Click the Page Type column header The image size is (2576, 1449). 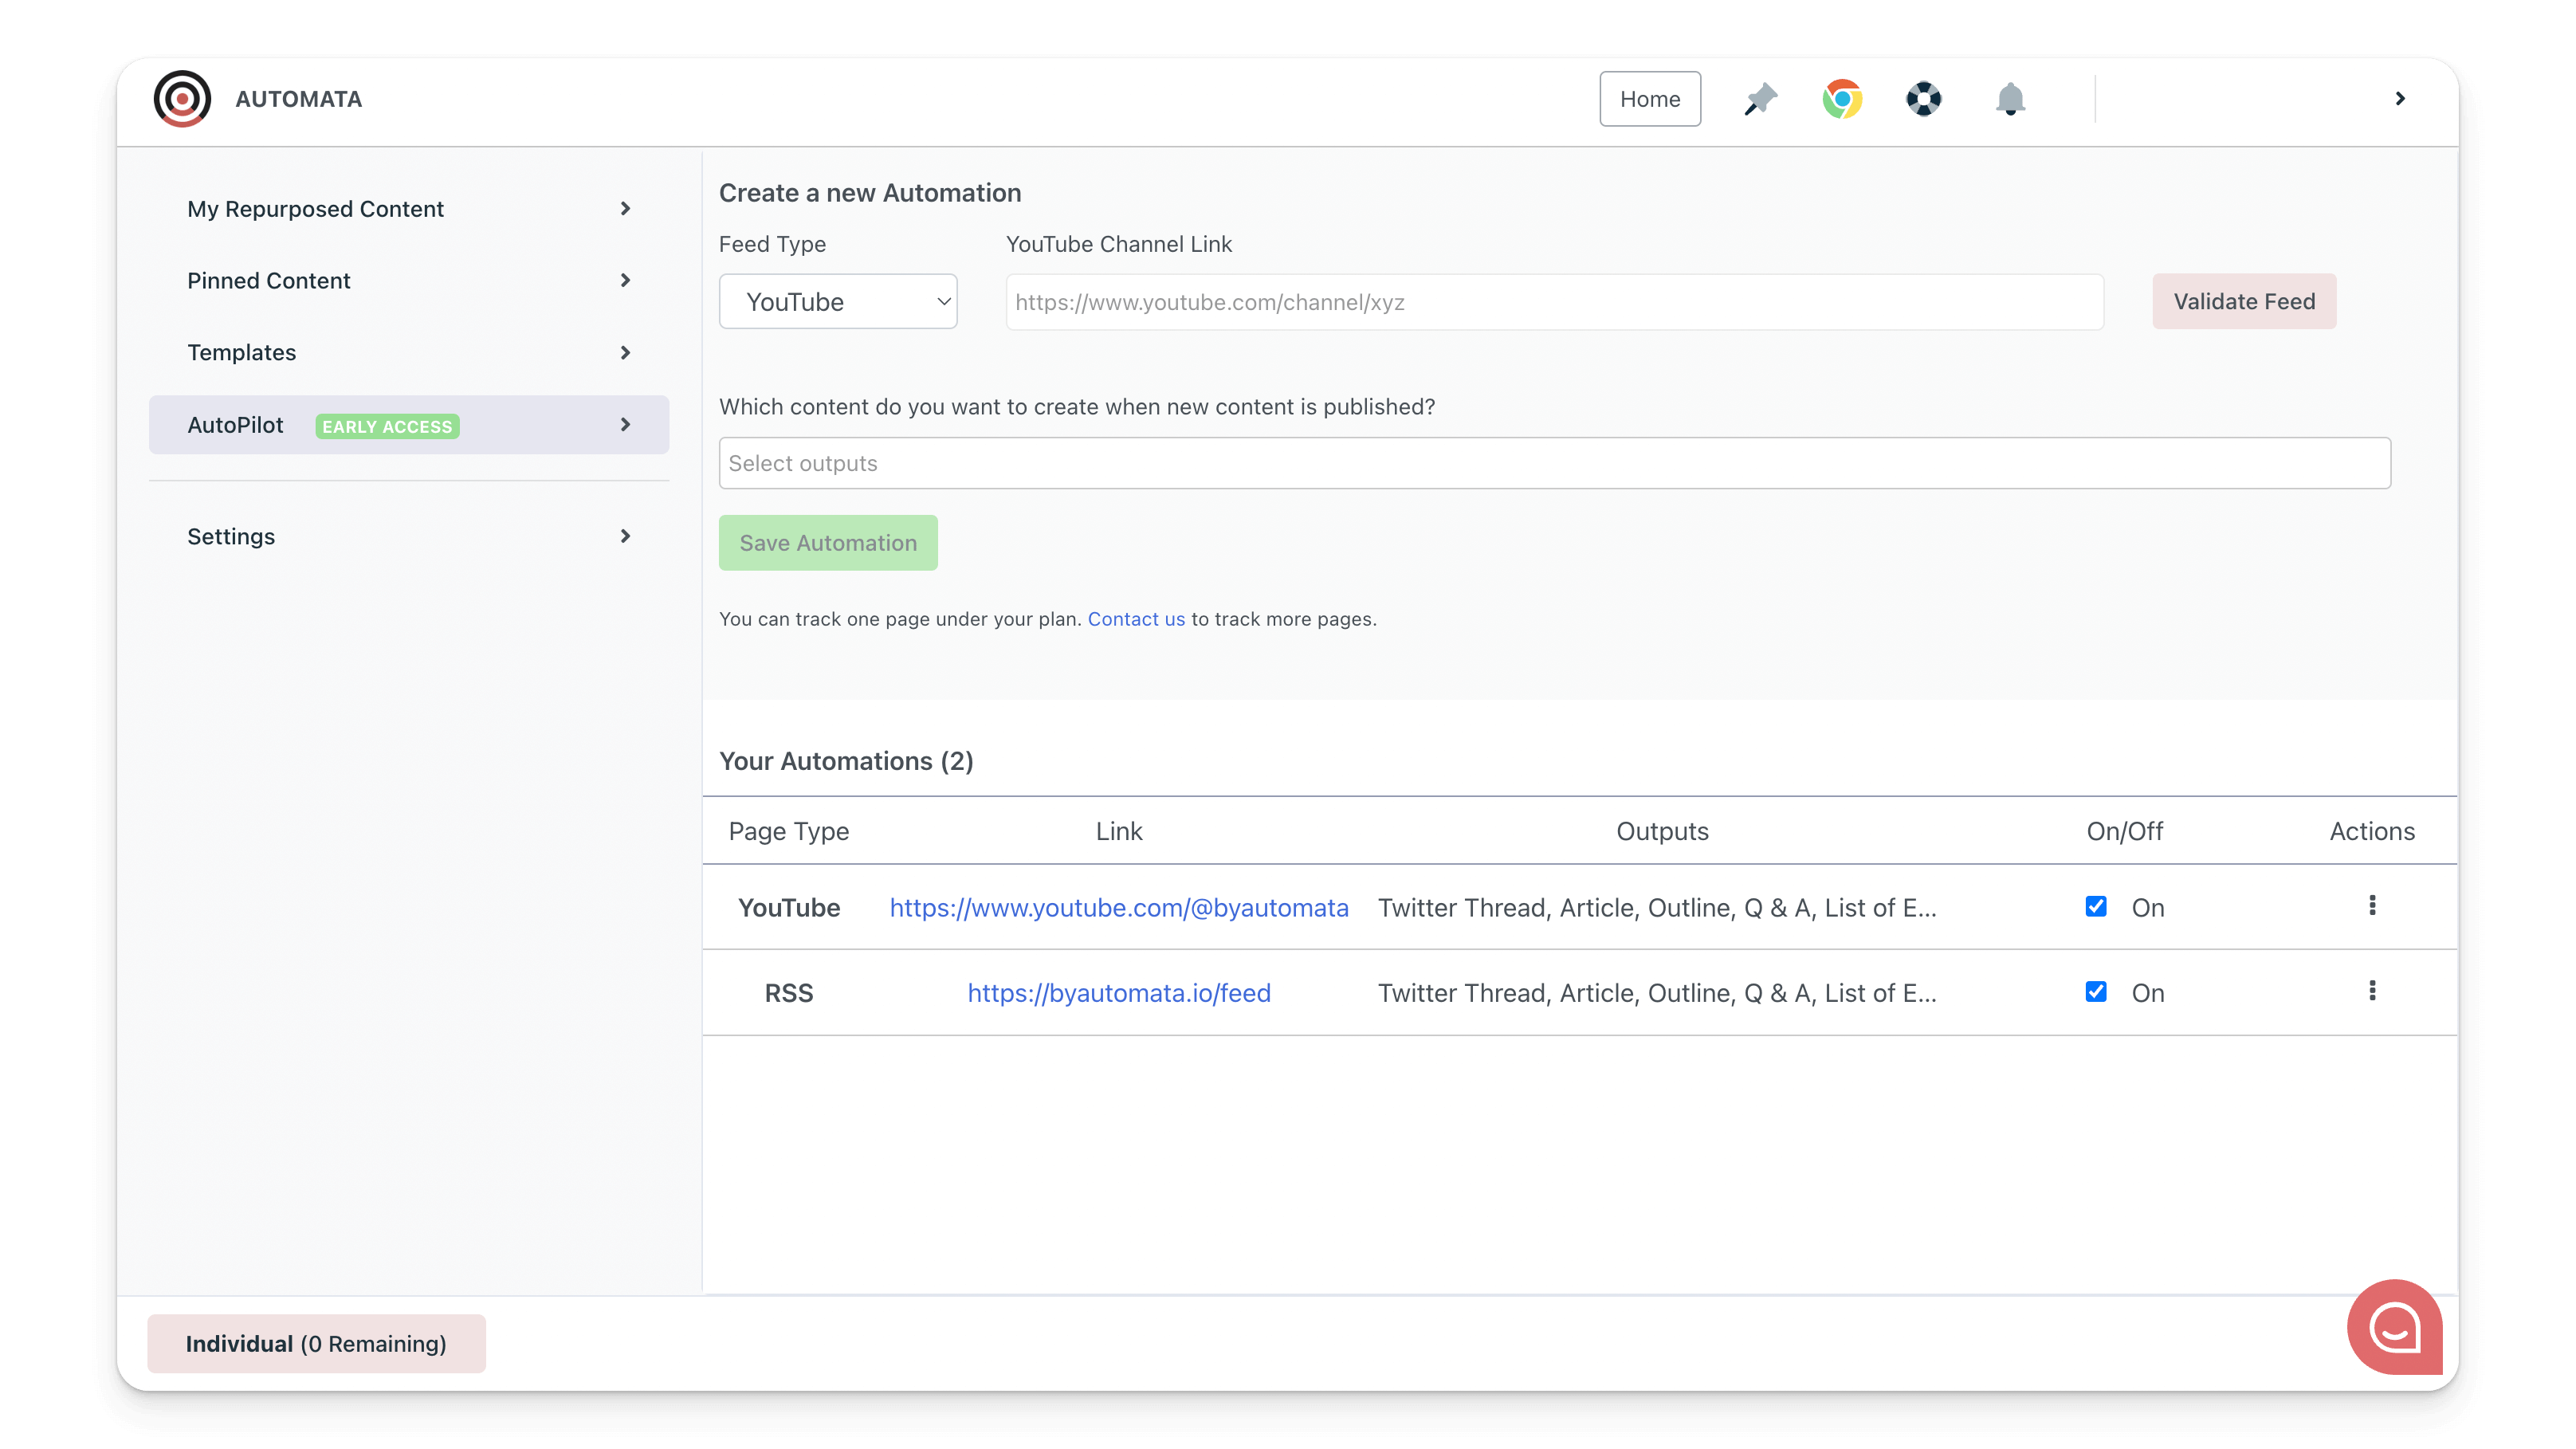point(789,831)
